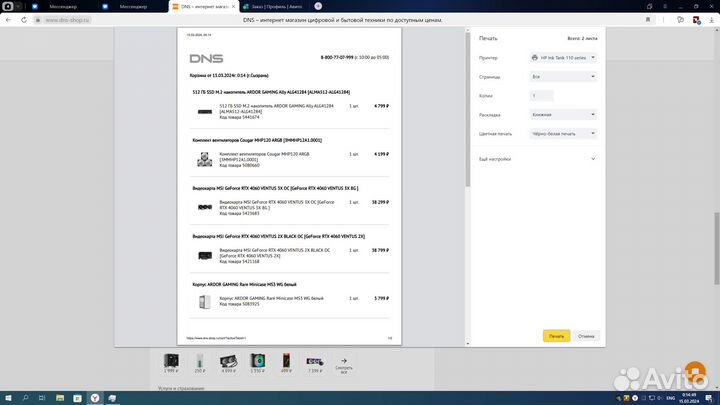Click the print preview vertical scrollbar

(467, 109)
